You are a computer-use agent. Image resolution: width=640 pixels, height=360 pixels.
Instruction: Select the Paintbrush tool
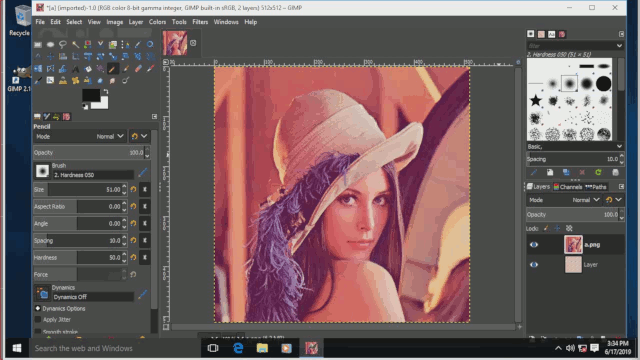pos(125,69)
